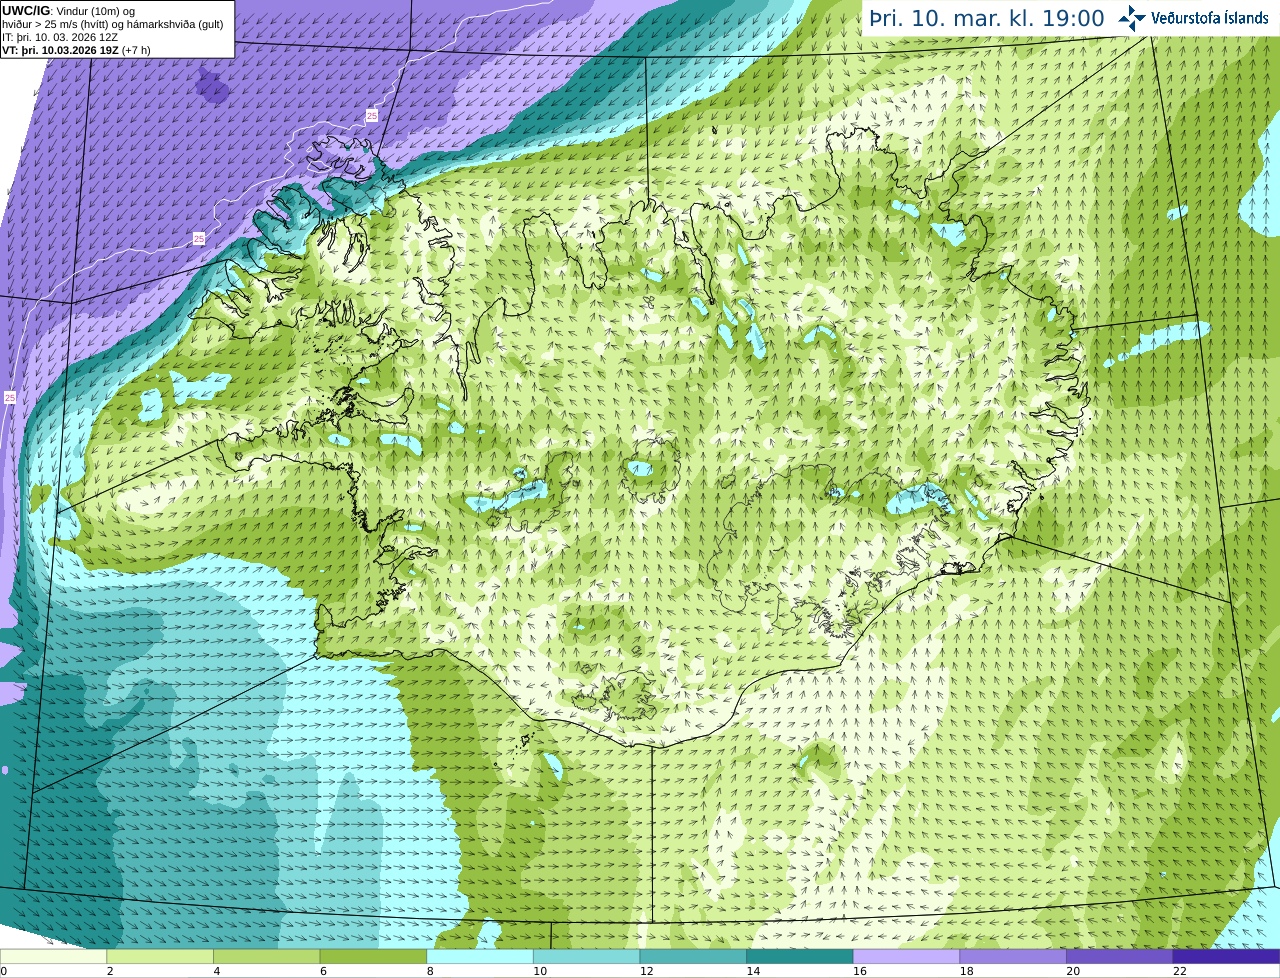Pick the 2–4 m/s light green legend swatch

(160, 956)
